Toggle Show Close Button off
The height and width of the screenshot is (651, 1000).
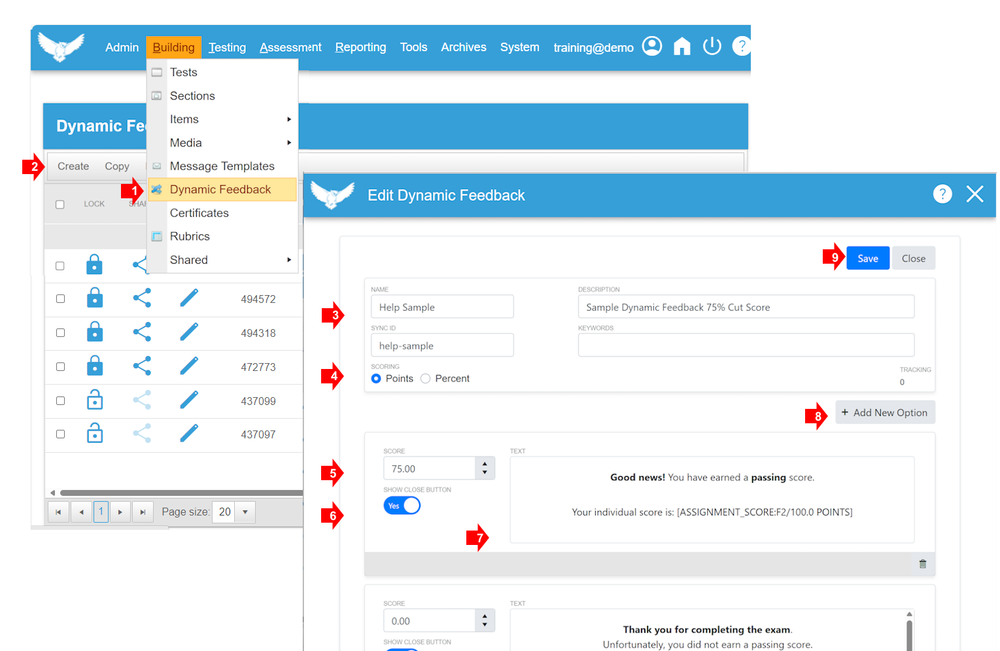[x=402, y=506]
